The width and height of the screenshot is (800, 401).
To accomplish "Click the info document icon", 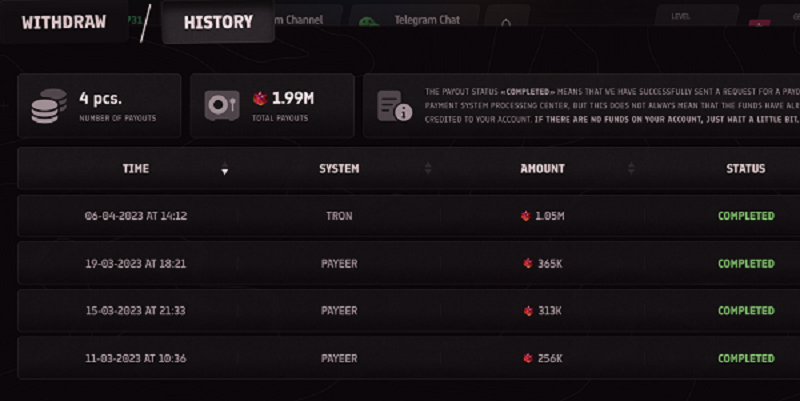I will [394, 105].
